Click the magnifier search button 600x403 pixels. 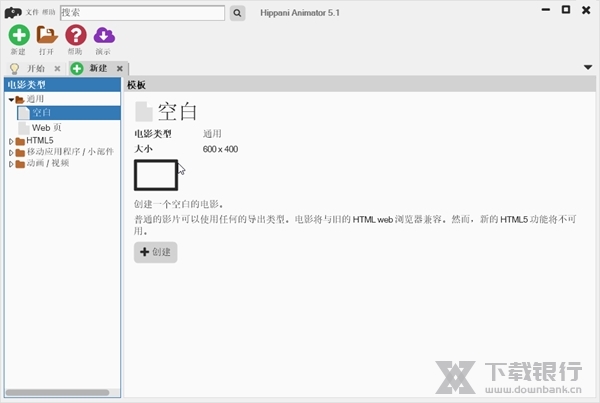(237, 13)
